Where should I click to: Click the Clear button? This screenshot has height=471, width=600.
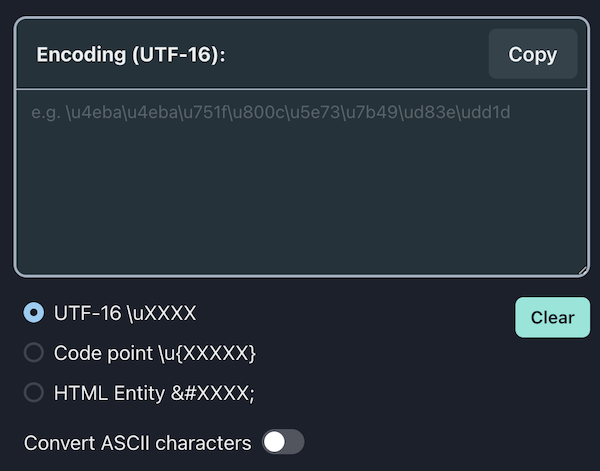(552, 318)
